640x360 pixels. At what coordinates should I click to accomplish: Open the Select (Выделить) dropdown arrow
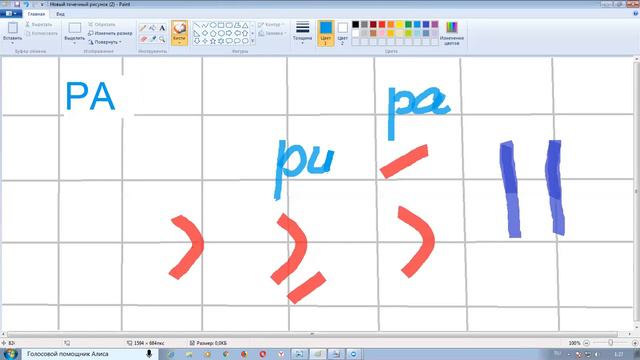[x=75, y=42]
